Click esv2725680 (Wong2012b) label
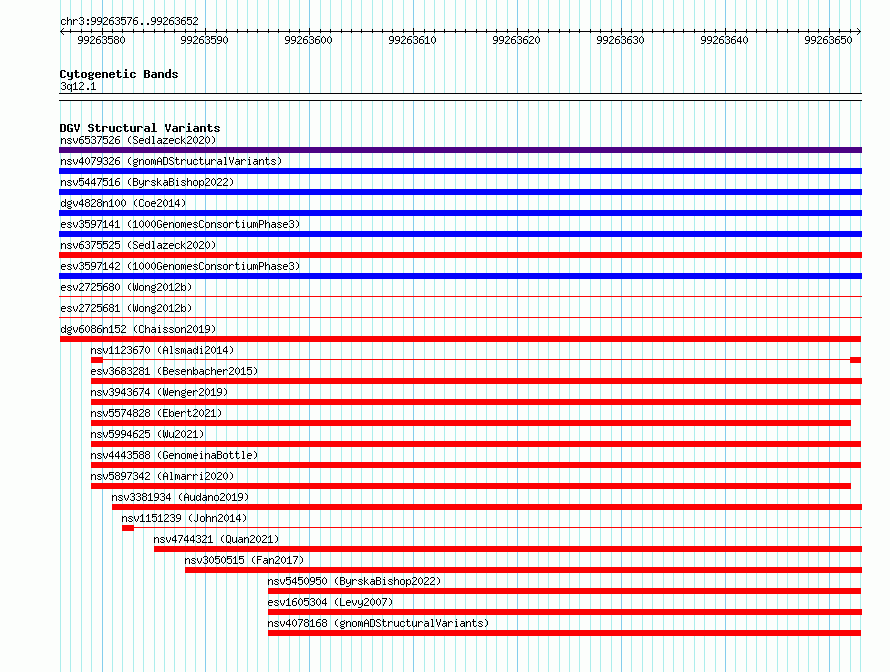The width and height of the screenshot is (890, 672). click(x=126, y=287)
